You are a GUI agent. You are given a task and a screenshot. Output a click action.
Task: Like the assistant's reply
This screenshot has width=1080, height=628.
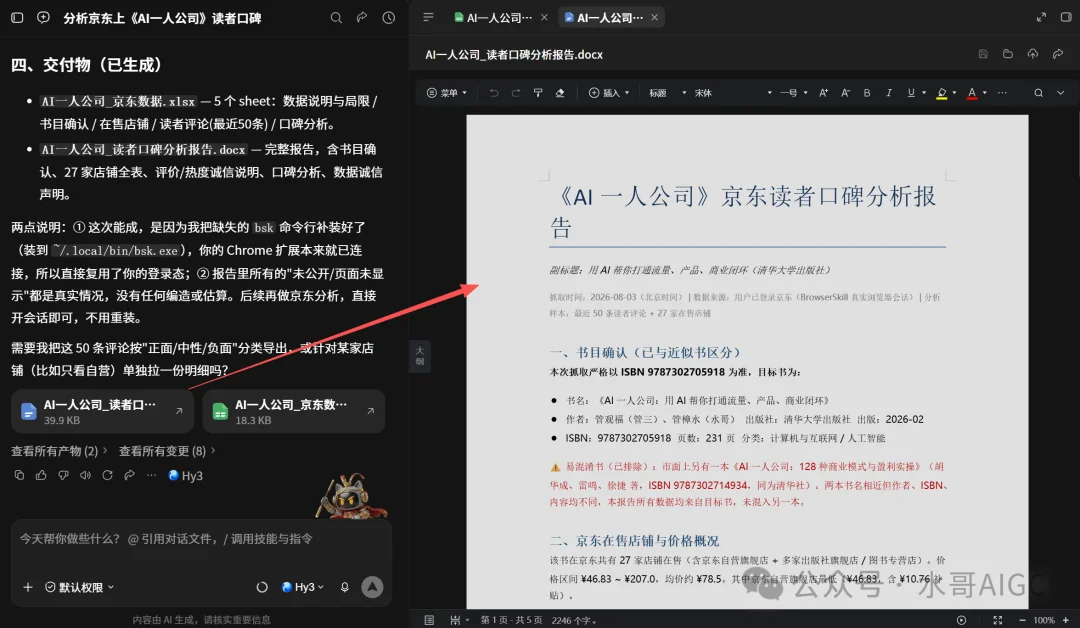coord(41,475)
